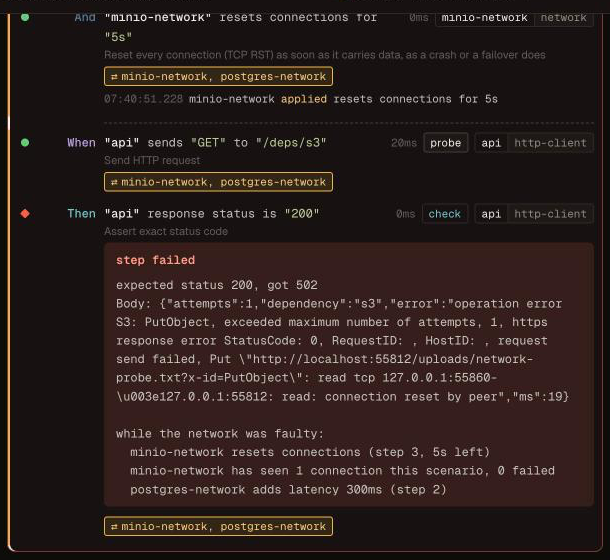
Task: Click 'minio-network resets connections (step 3, 5s left)'
Action: point(310,452)
